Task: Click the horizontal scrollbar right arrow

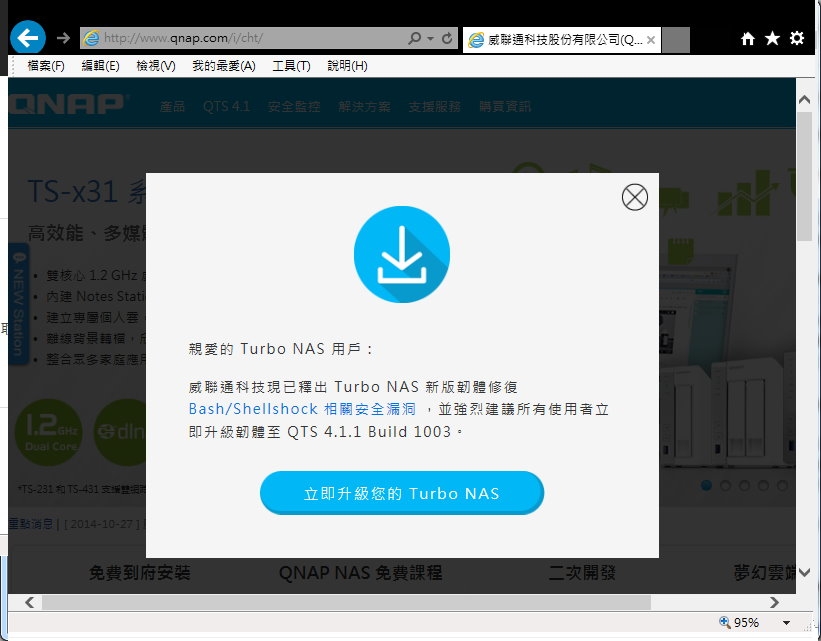Action: 774,602
